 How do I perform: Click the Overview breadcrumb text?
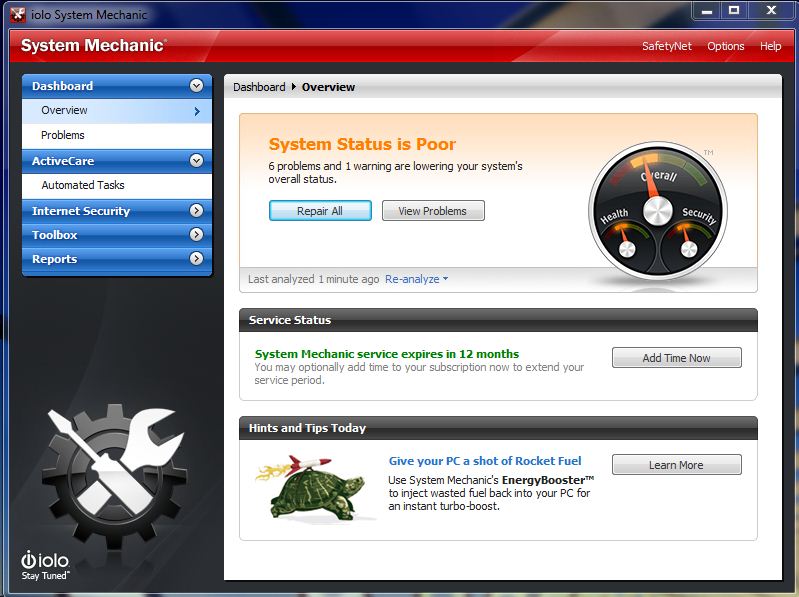(x=328, y=87)
